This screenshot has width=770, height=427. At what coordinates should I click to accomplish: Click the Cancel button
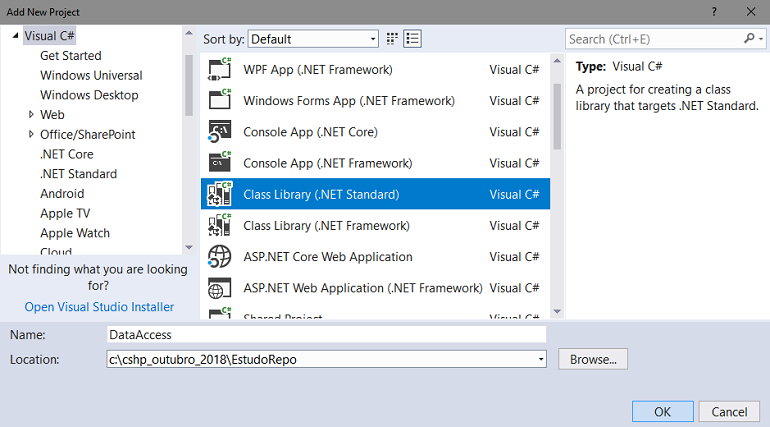click(x=729, y=411)
